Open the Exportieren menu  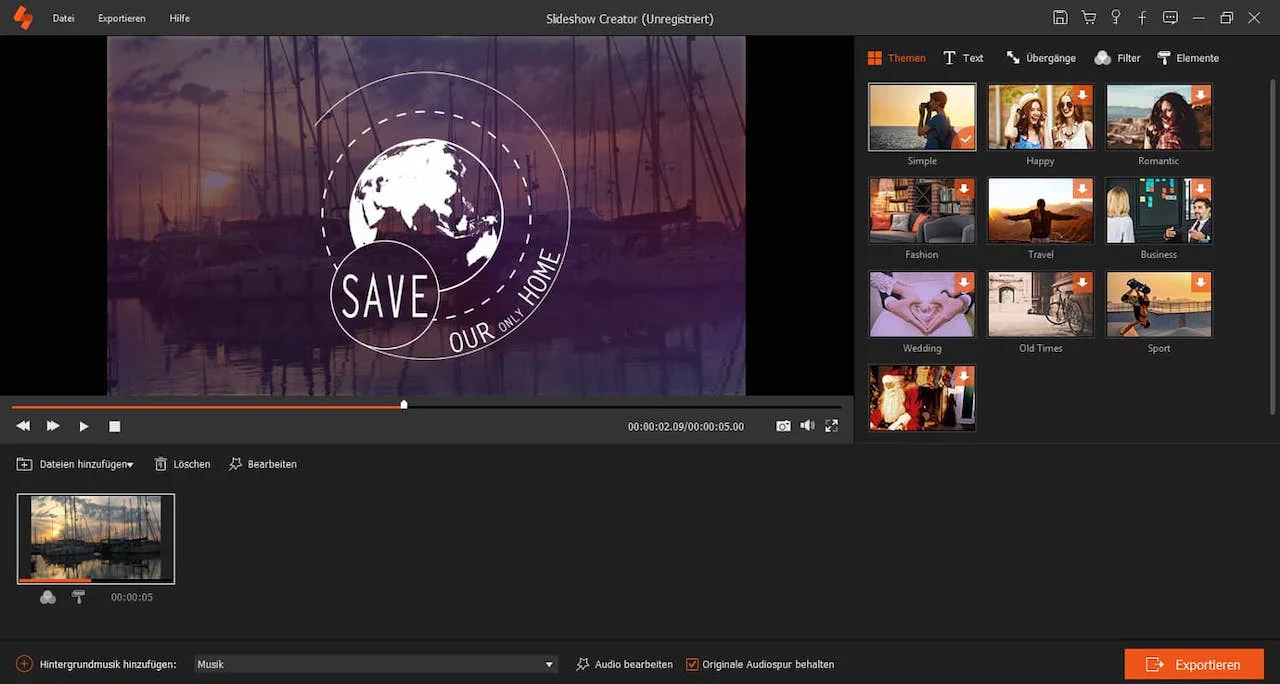[x=121, y=18]
